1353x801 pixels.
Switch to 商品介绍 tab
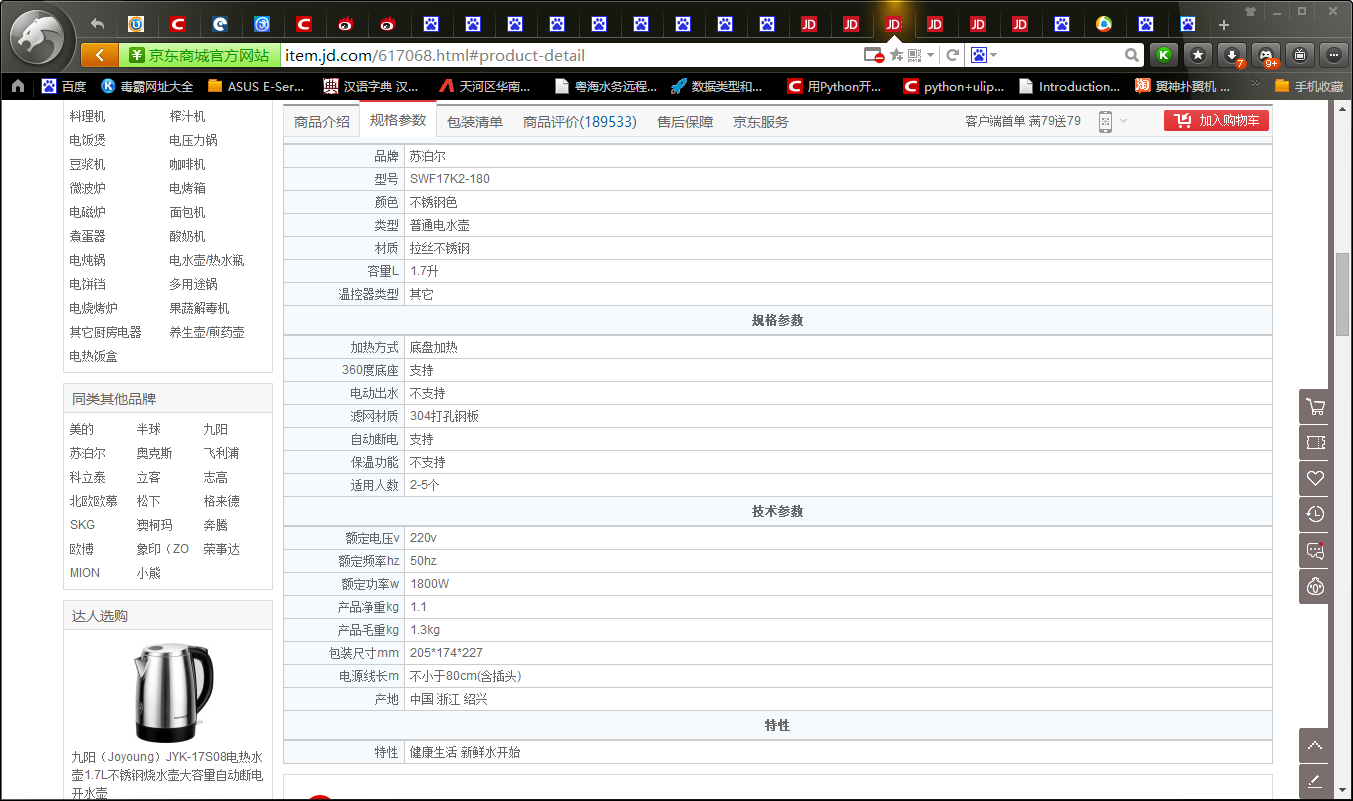(322, 121)
